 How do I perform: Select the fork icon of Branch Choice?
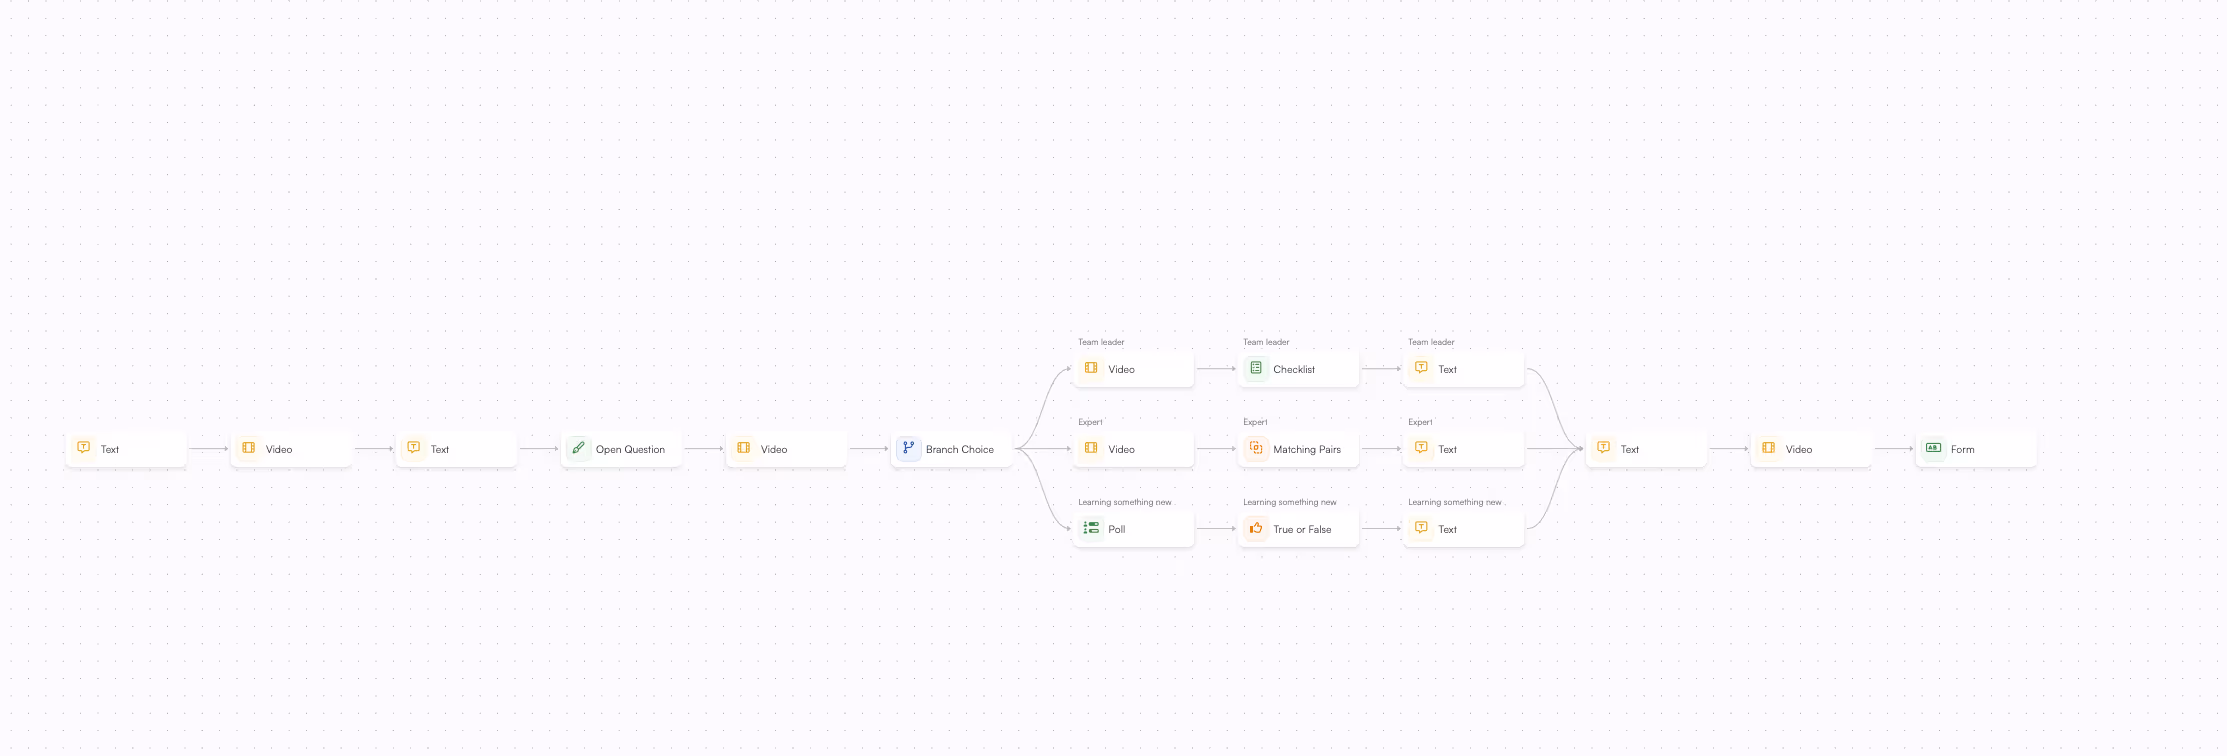pyautogui.click(x=909, y=448)
